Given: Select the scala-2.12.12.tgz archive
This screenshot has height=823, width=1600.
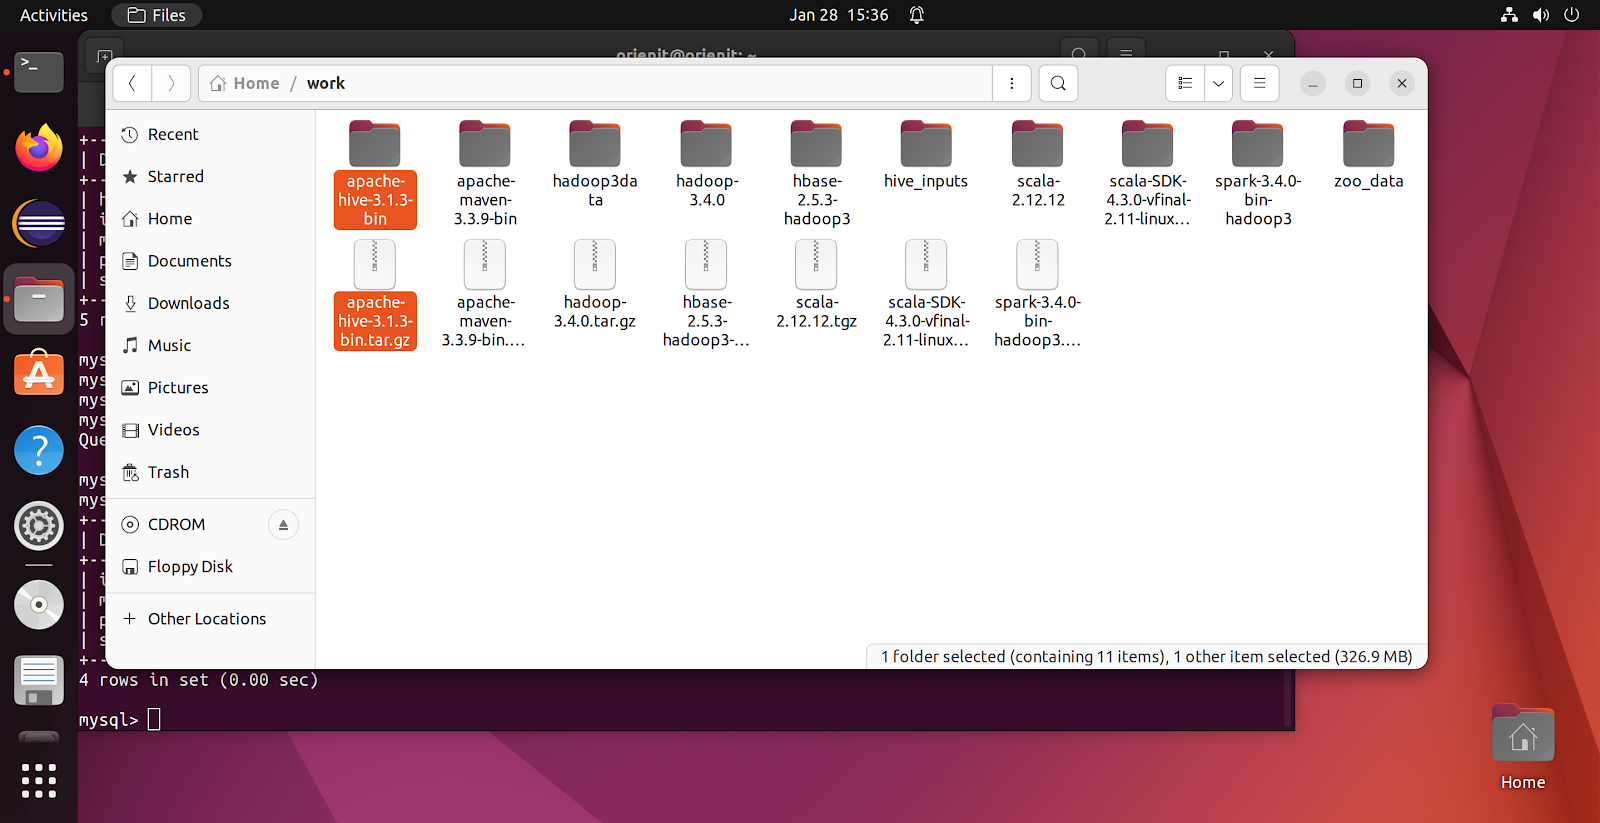Looking at the screenshot, I should pyautogui.click(x=816, y=286).
